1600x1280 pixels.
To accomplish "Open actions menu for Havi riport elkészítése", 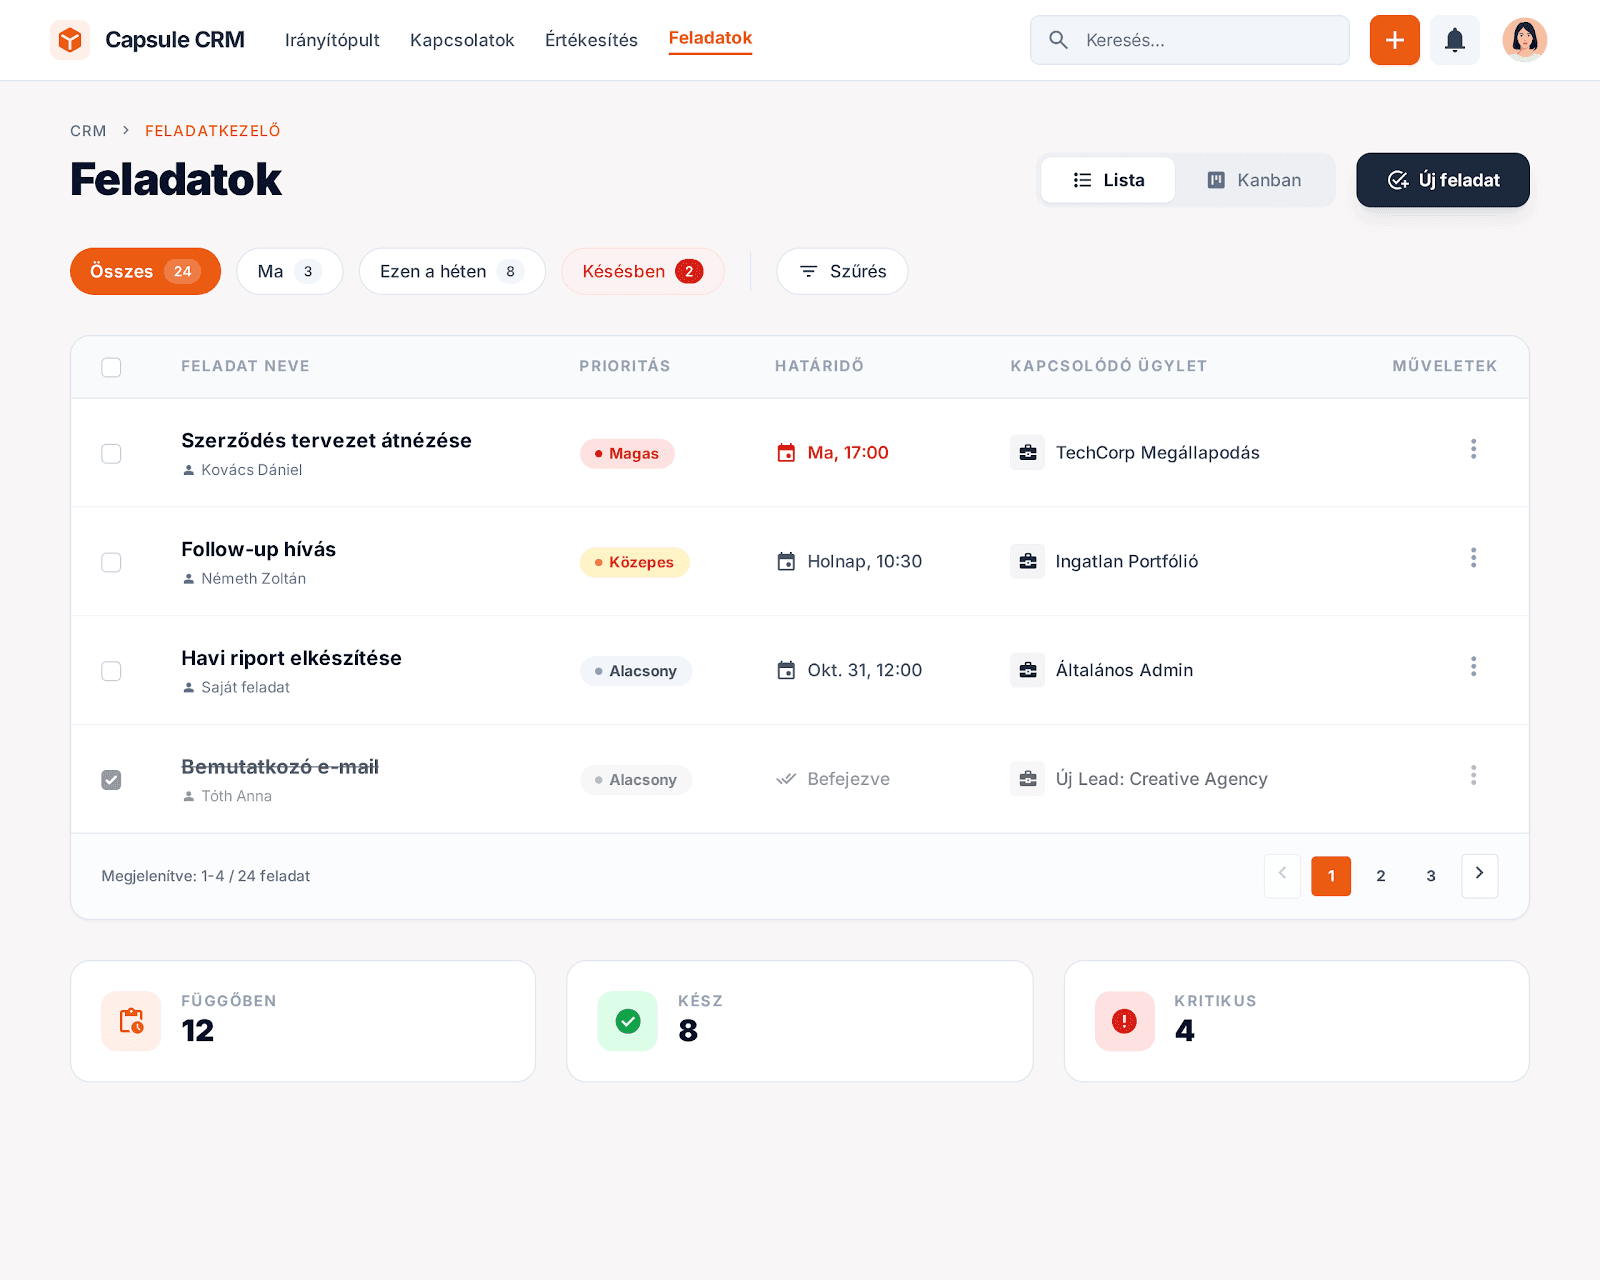I will [1473, 667].
